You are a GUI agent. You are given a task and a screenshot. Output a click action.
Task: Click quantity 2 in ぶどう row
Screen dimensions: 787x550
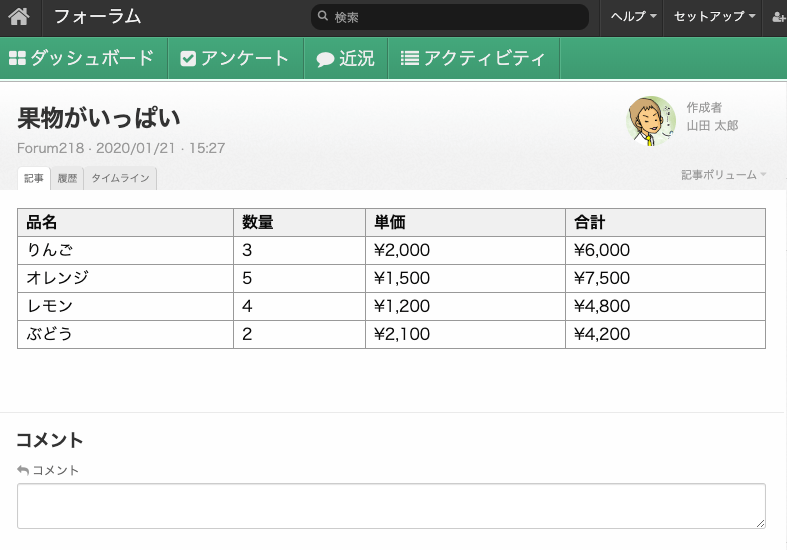pyautogui.click(x=300, y=335)
